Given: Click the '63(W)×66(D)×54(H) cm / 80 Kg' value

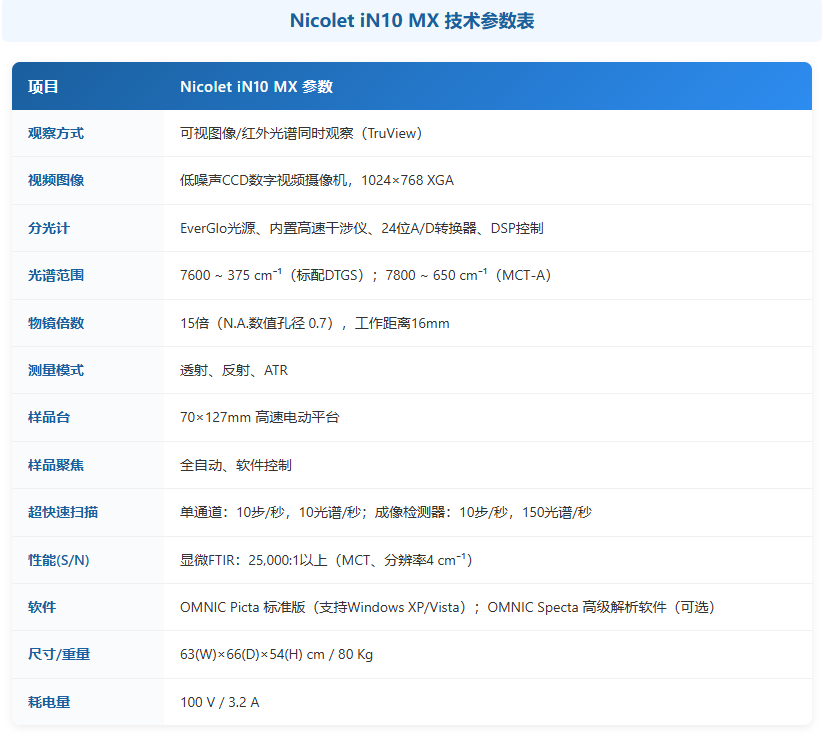Looking at the screenshot, I should pos(276,654).
